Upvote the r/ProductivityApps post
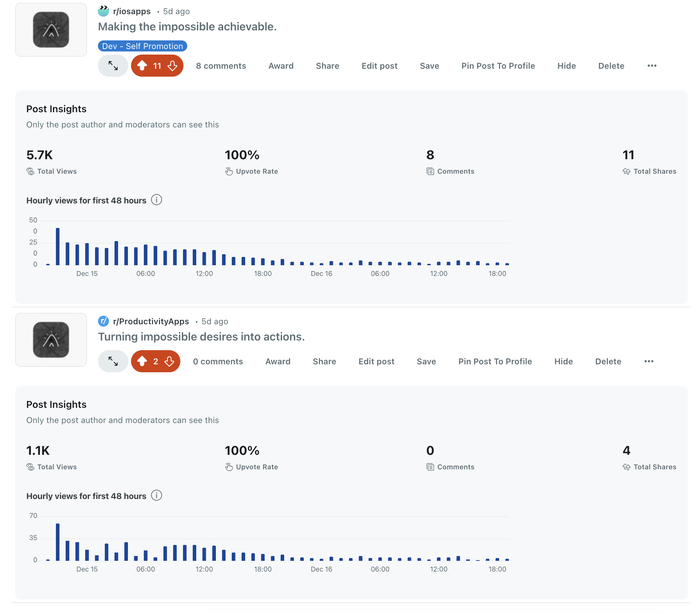 [x=142, y=362]
